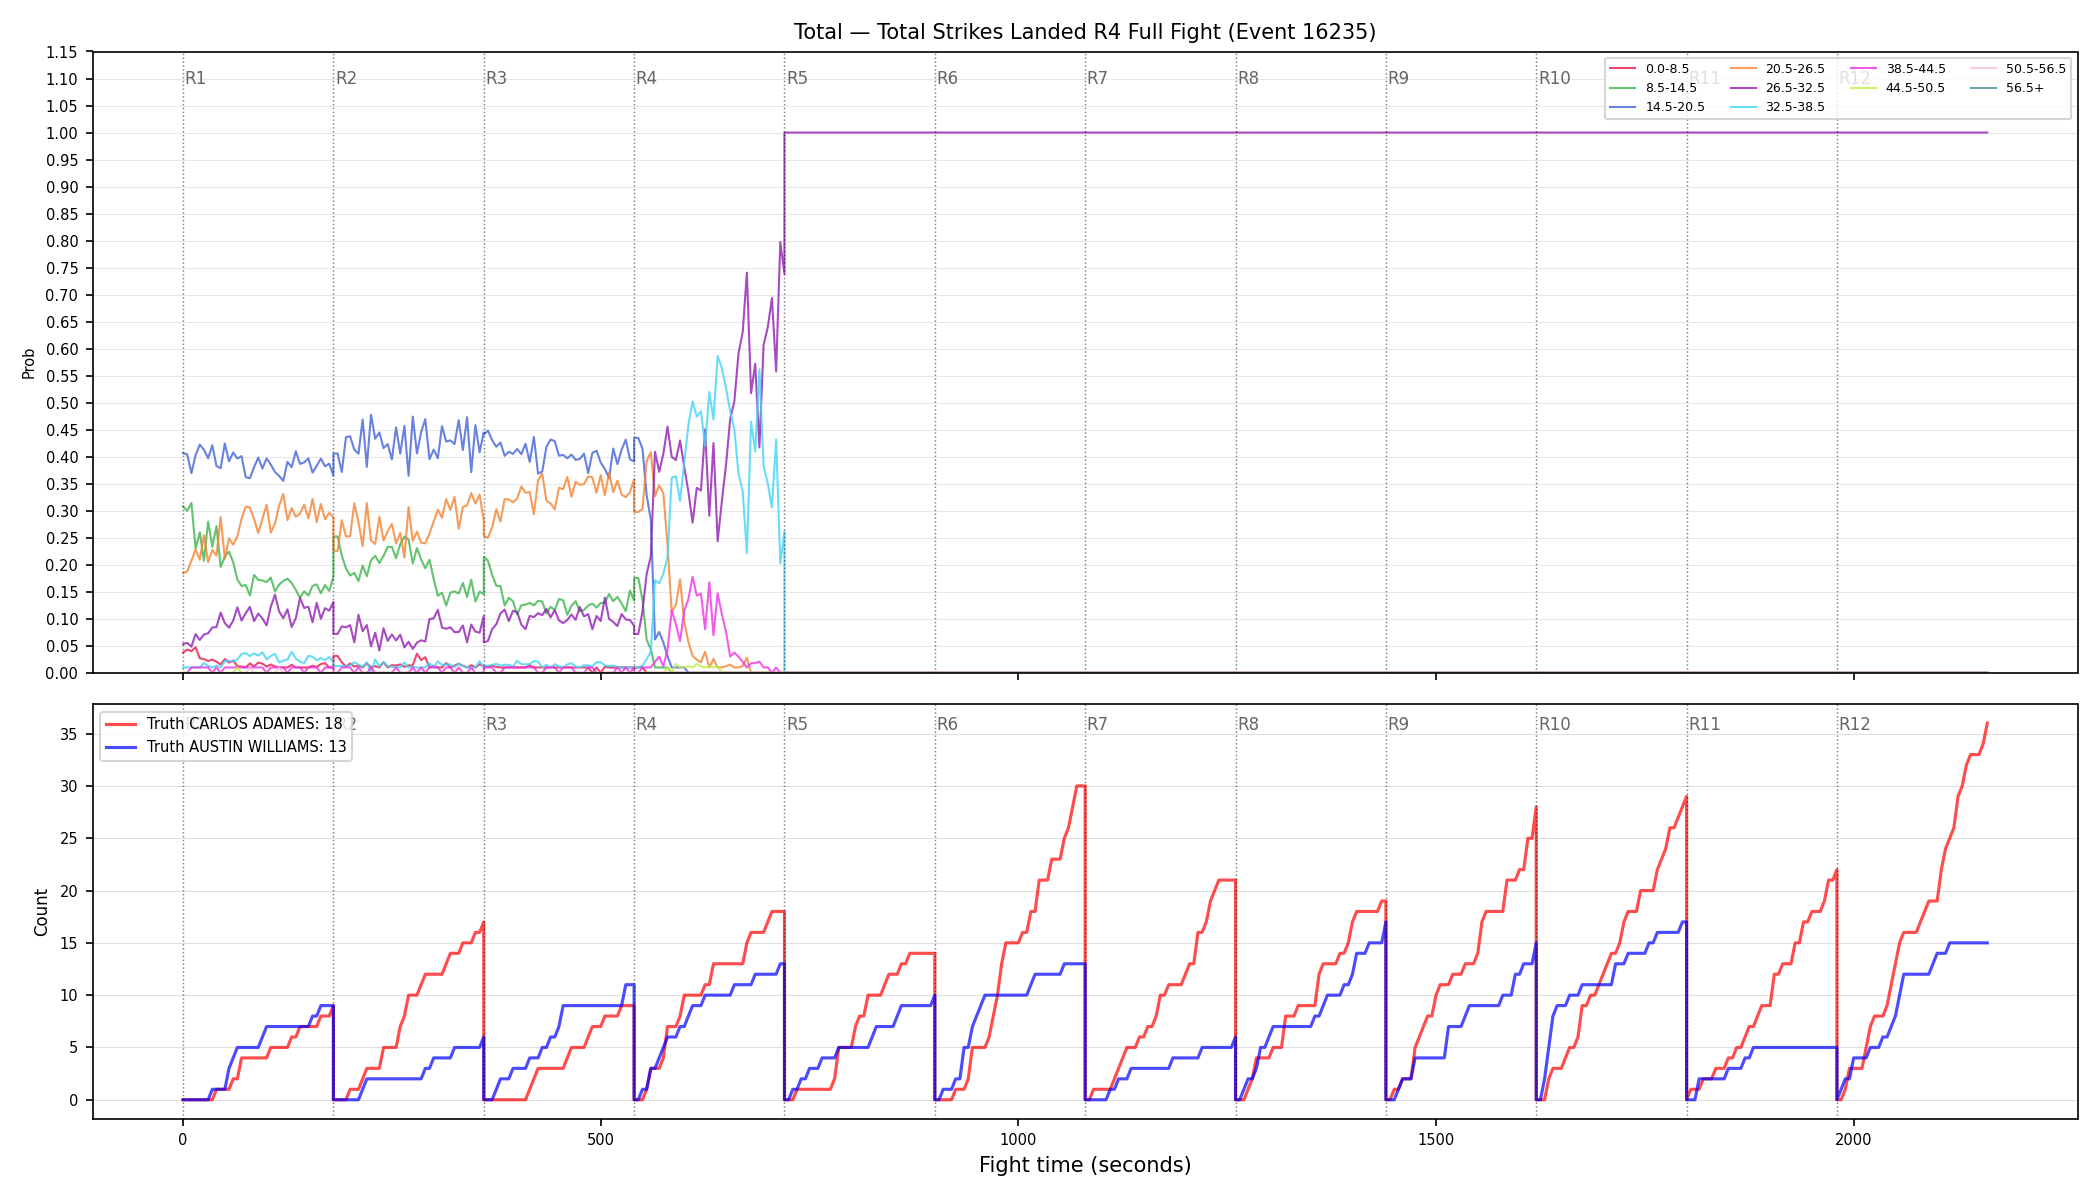The height and width of the screenshot is (1200, 2100).
Task: Click the 30 tick on the Count axis
Action: tap(69, 786)
